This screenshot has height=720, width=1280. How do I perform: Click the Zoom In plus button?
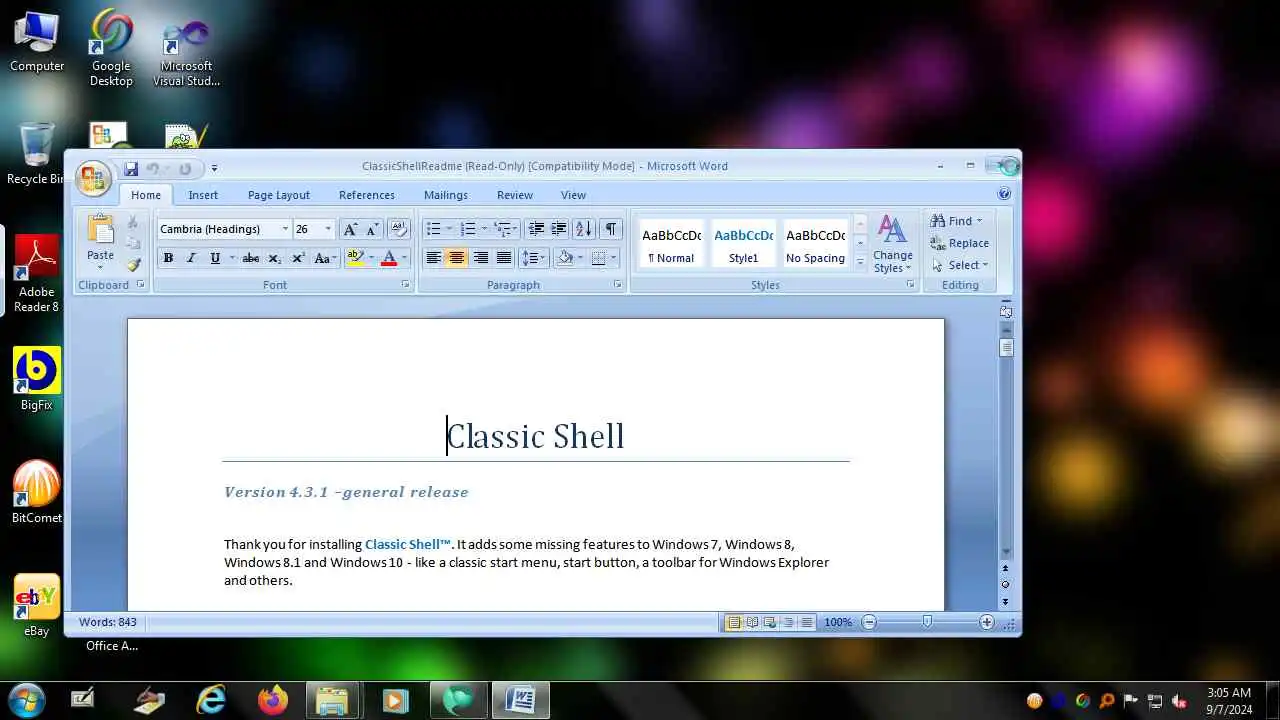click(987, 622)
